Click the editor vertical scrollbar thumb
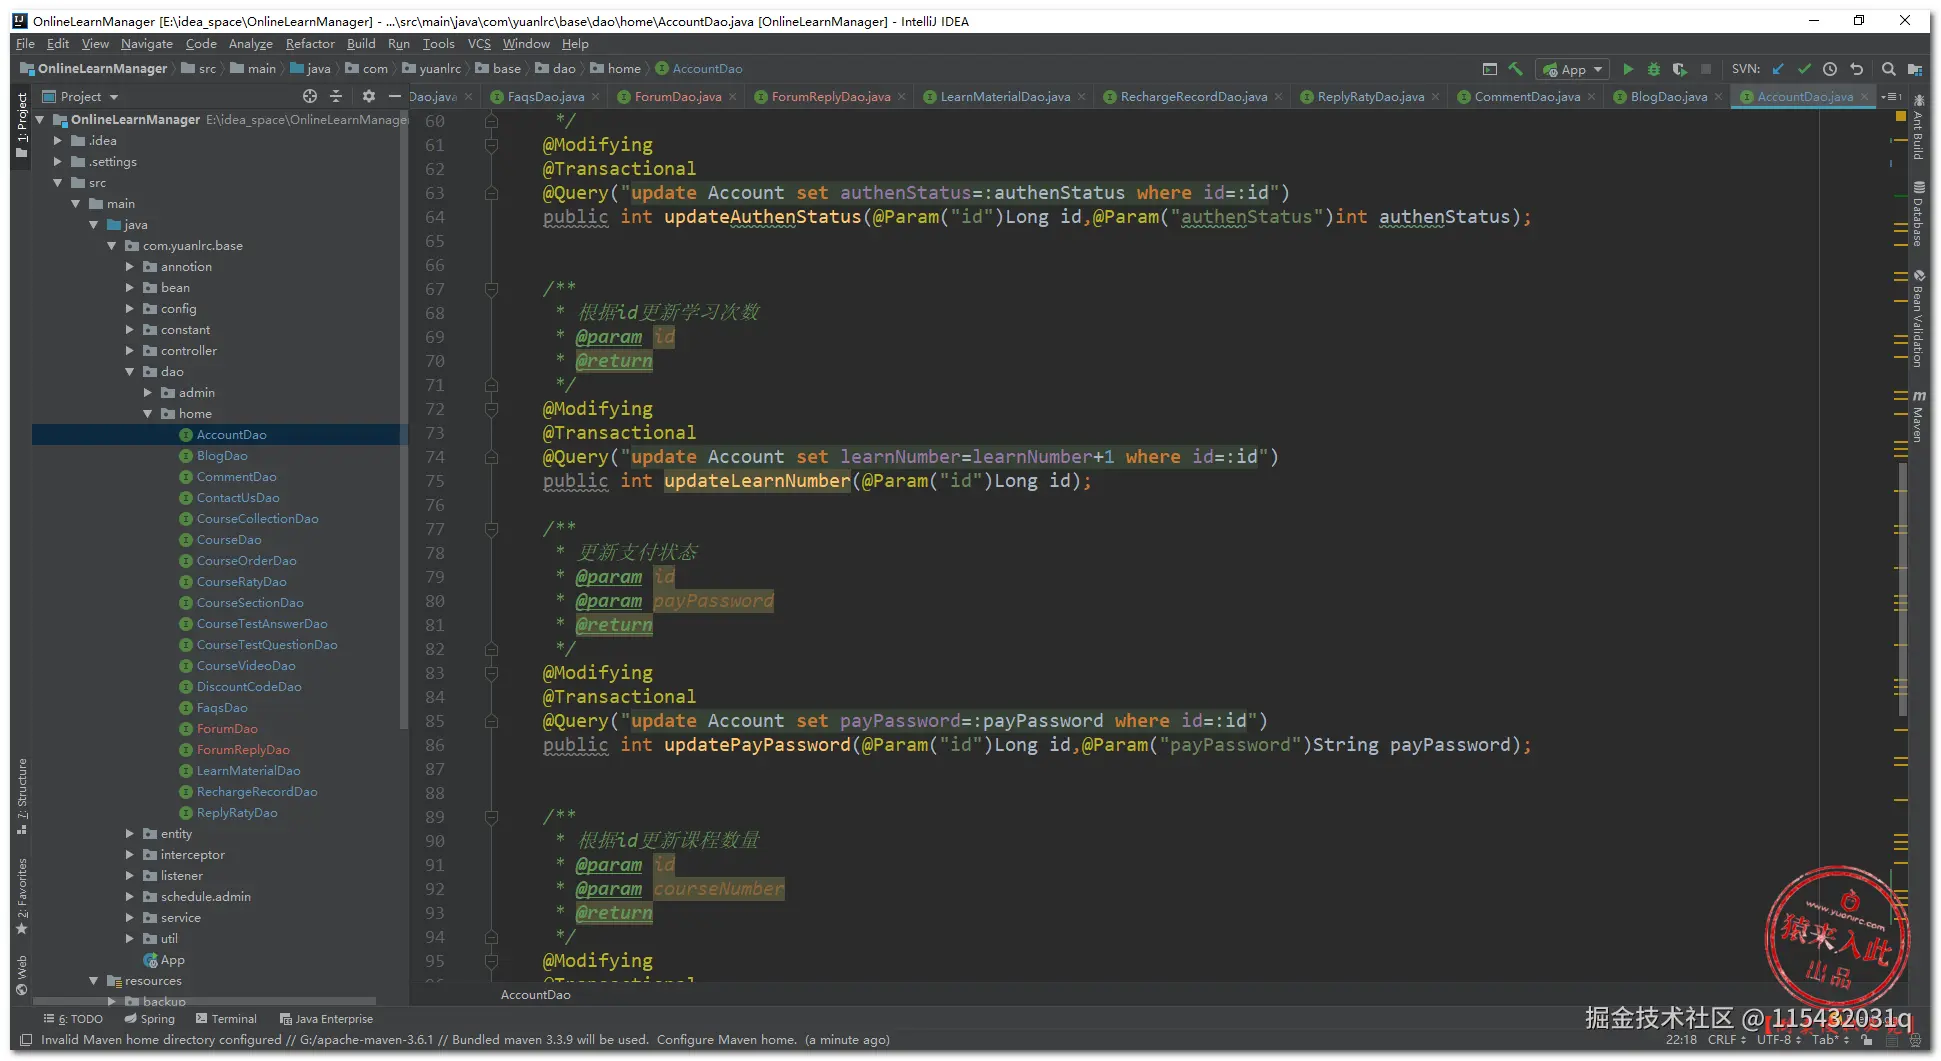1941x1061 pixels. (x=1902, y=590)
